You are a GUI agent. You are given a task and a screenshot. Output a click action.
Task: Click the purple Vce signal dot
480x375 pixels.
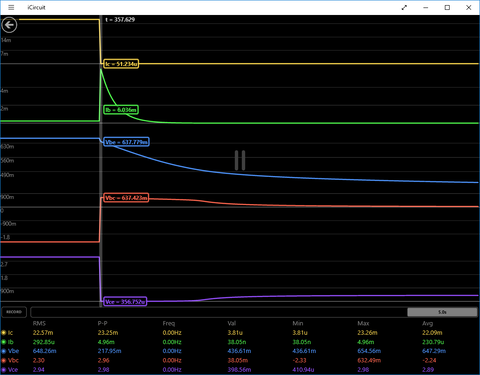(x=4, y=370)
